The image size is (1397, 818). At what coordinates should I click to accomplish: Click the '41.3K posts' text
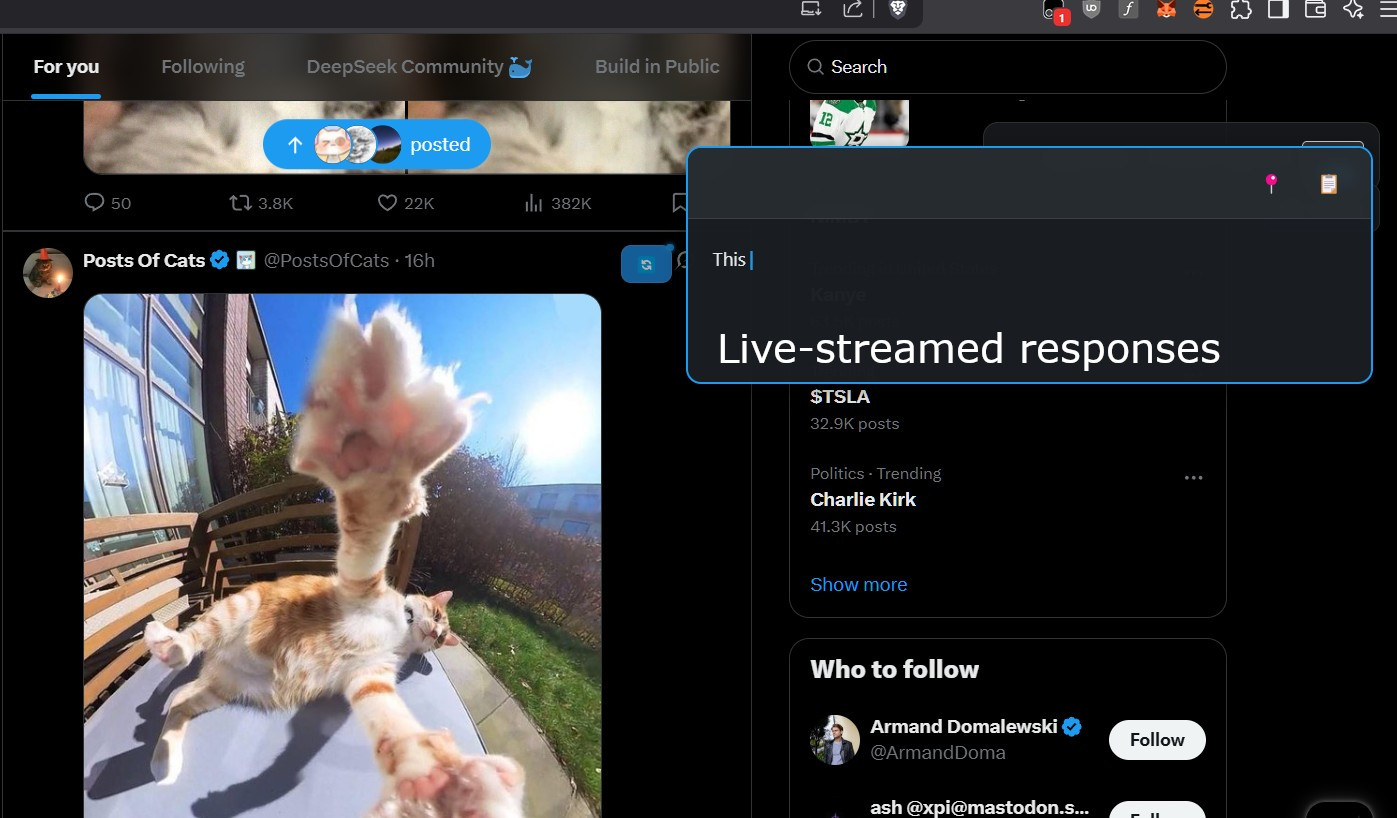[853, 527]
